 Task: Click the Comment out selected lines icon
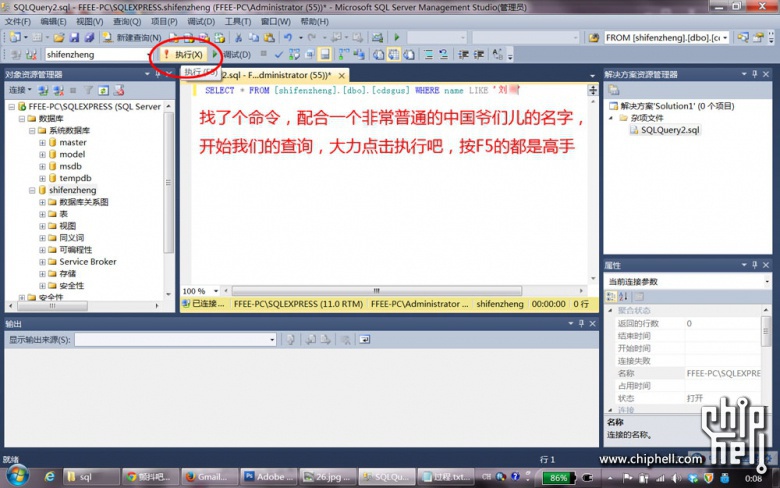click(428, 54)
